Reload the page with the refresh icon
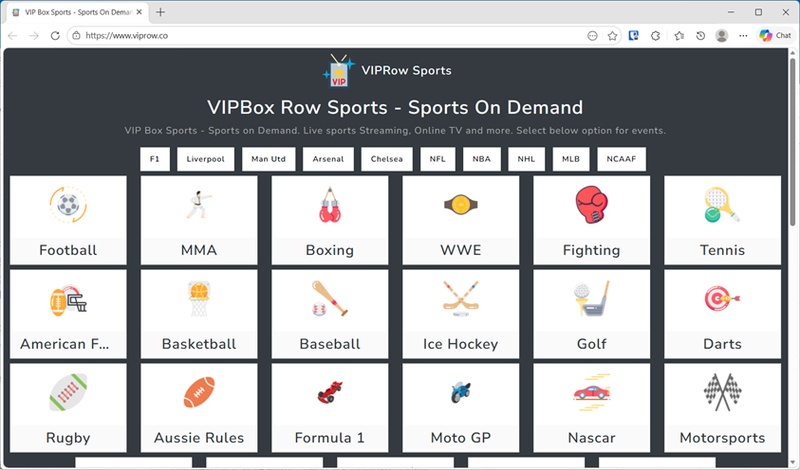The height and width of the screenshot is (470, 800). click(x=55, y=36)
